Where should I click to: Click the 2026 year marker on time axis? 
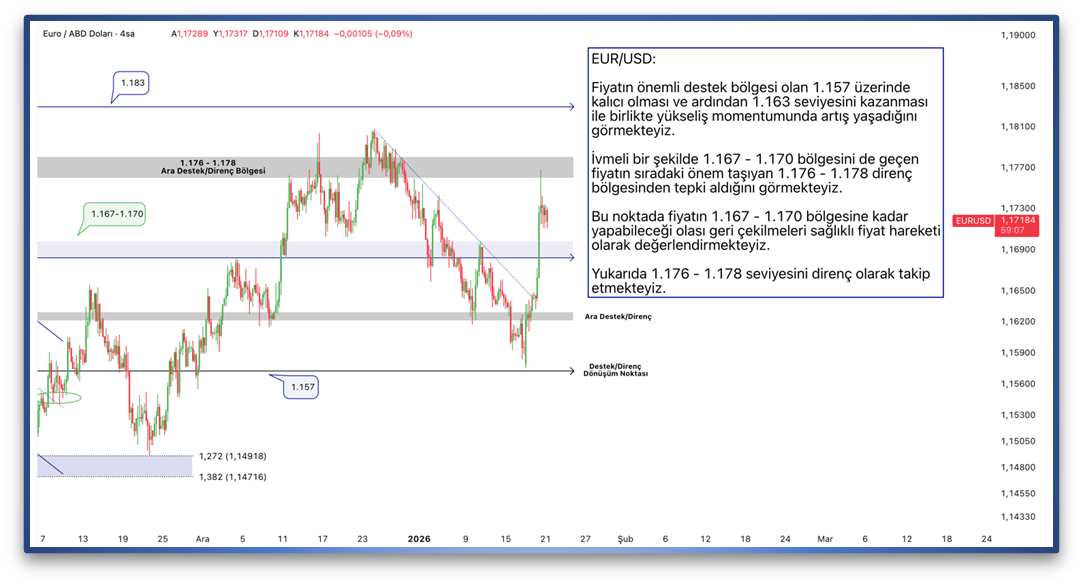[418, 538]
